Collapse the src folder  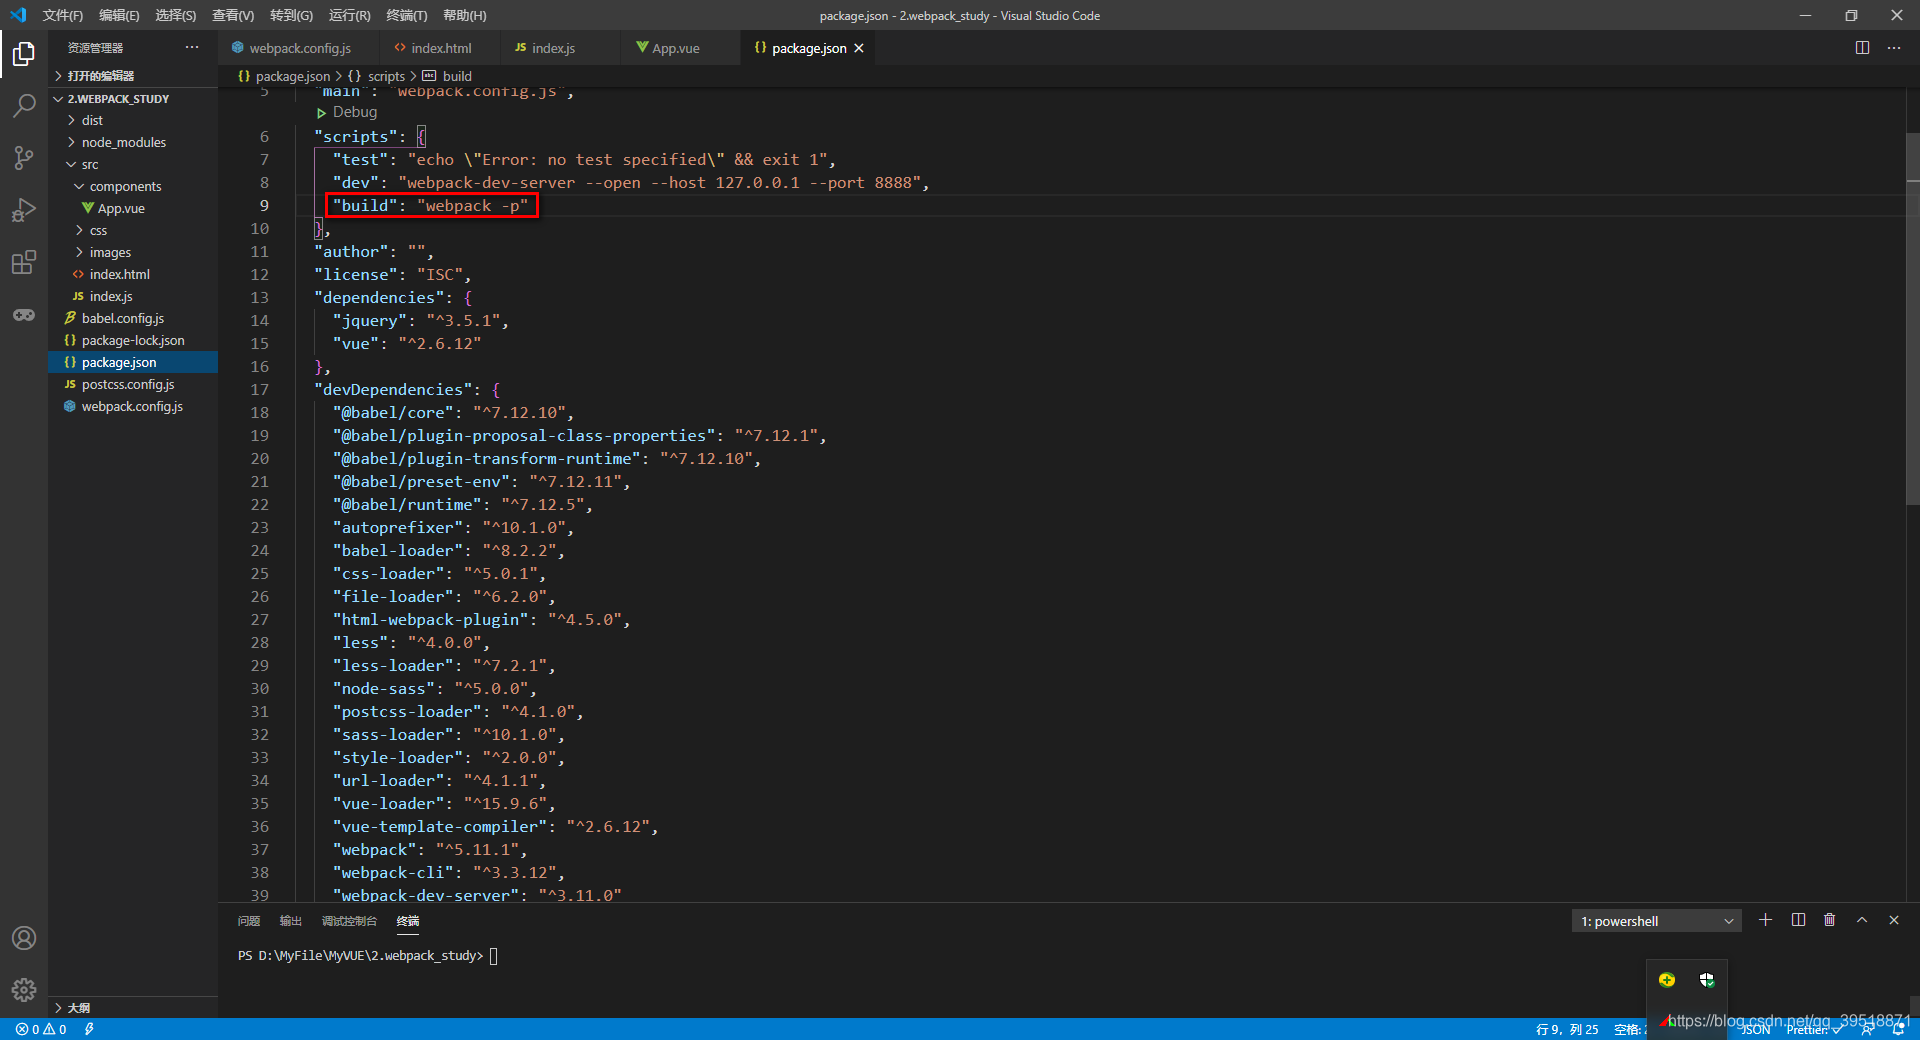tap(133, 164)
